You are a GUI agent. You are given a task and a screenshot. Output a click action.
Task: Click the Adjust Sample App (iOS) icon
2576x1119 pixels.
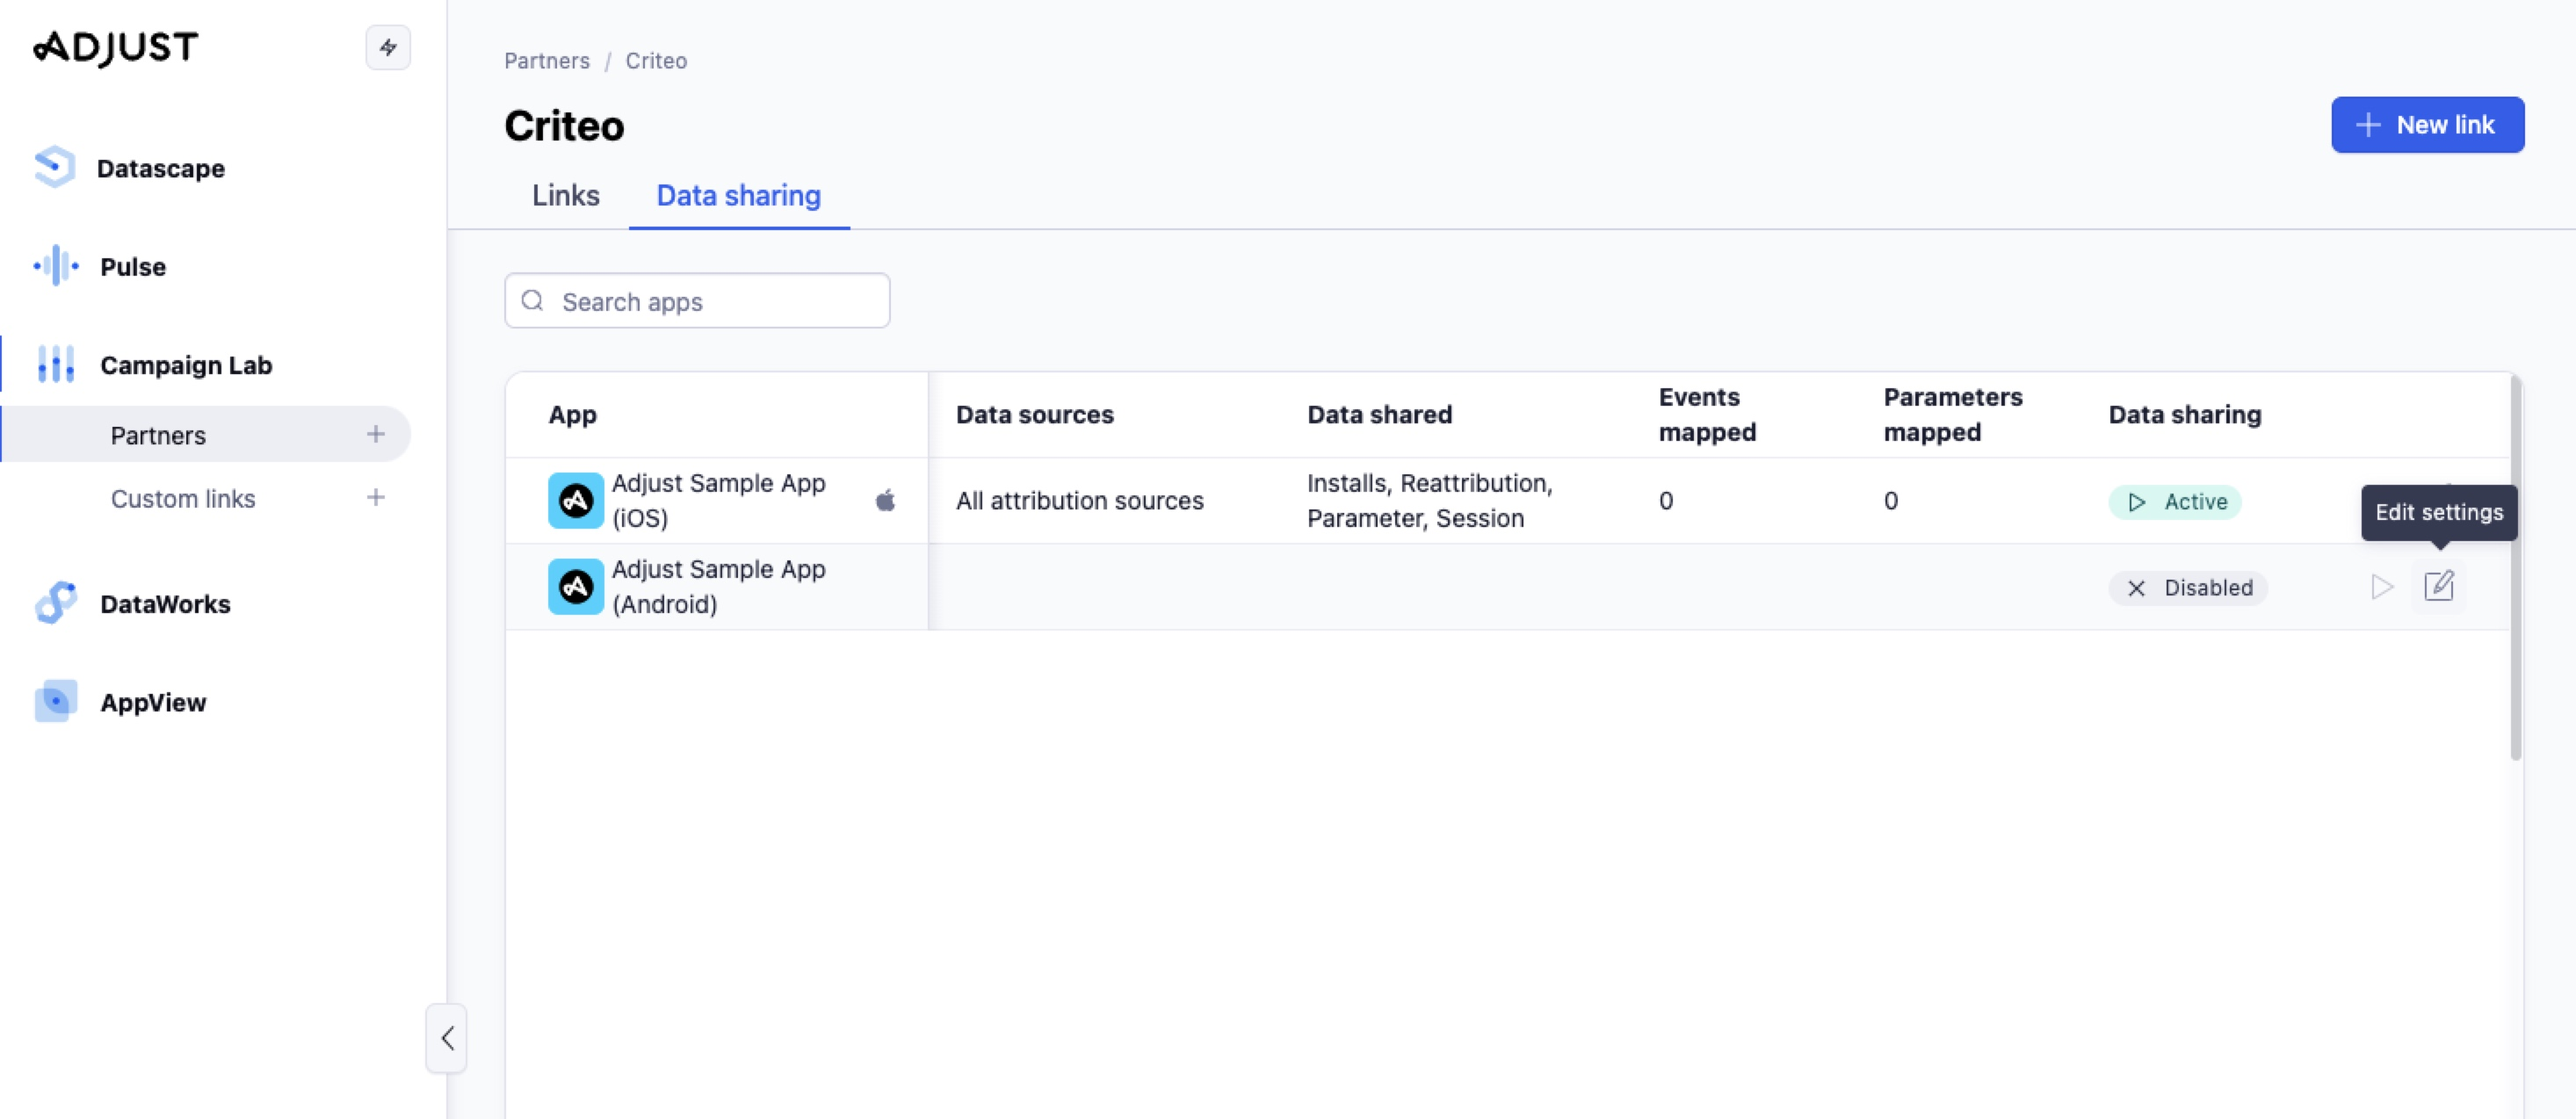(x=576, y=500)
